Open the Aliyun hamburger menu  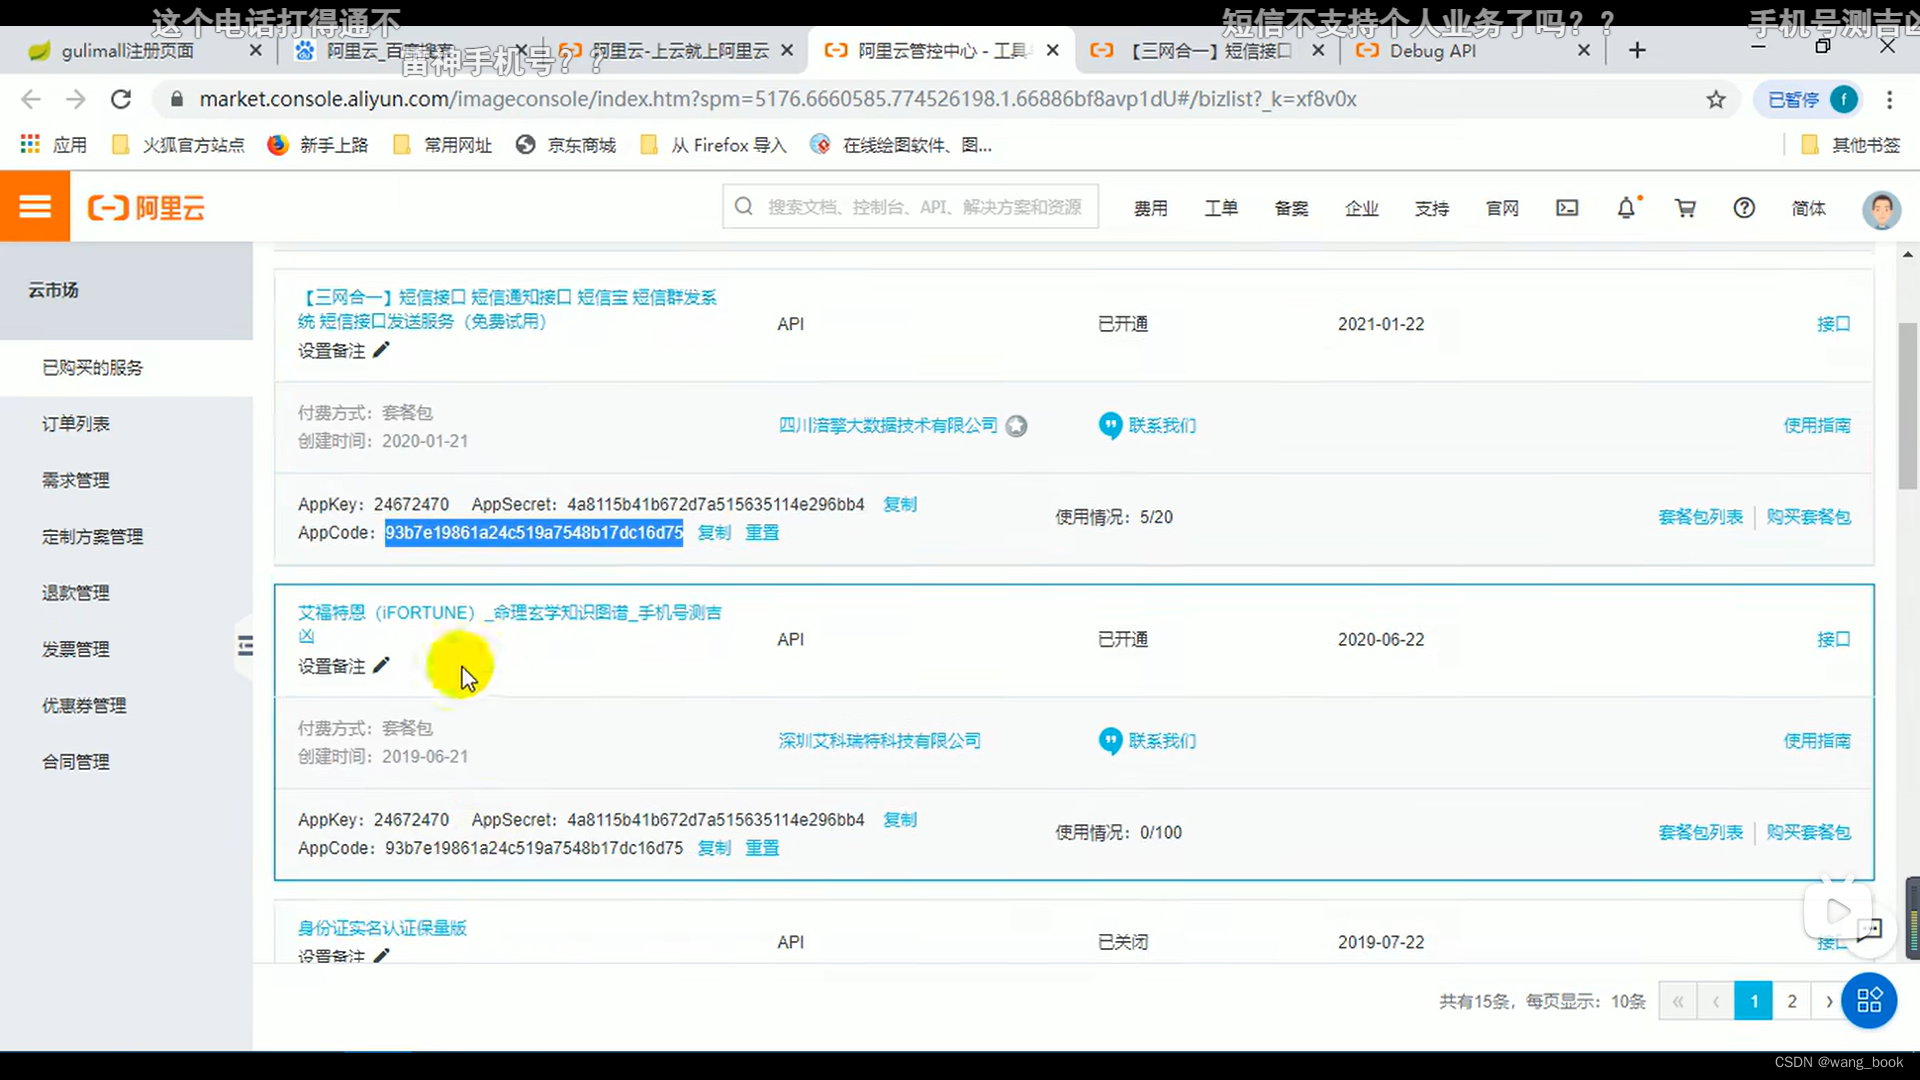35,206
